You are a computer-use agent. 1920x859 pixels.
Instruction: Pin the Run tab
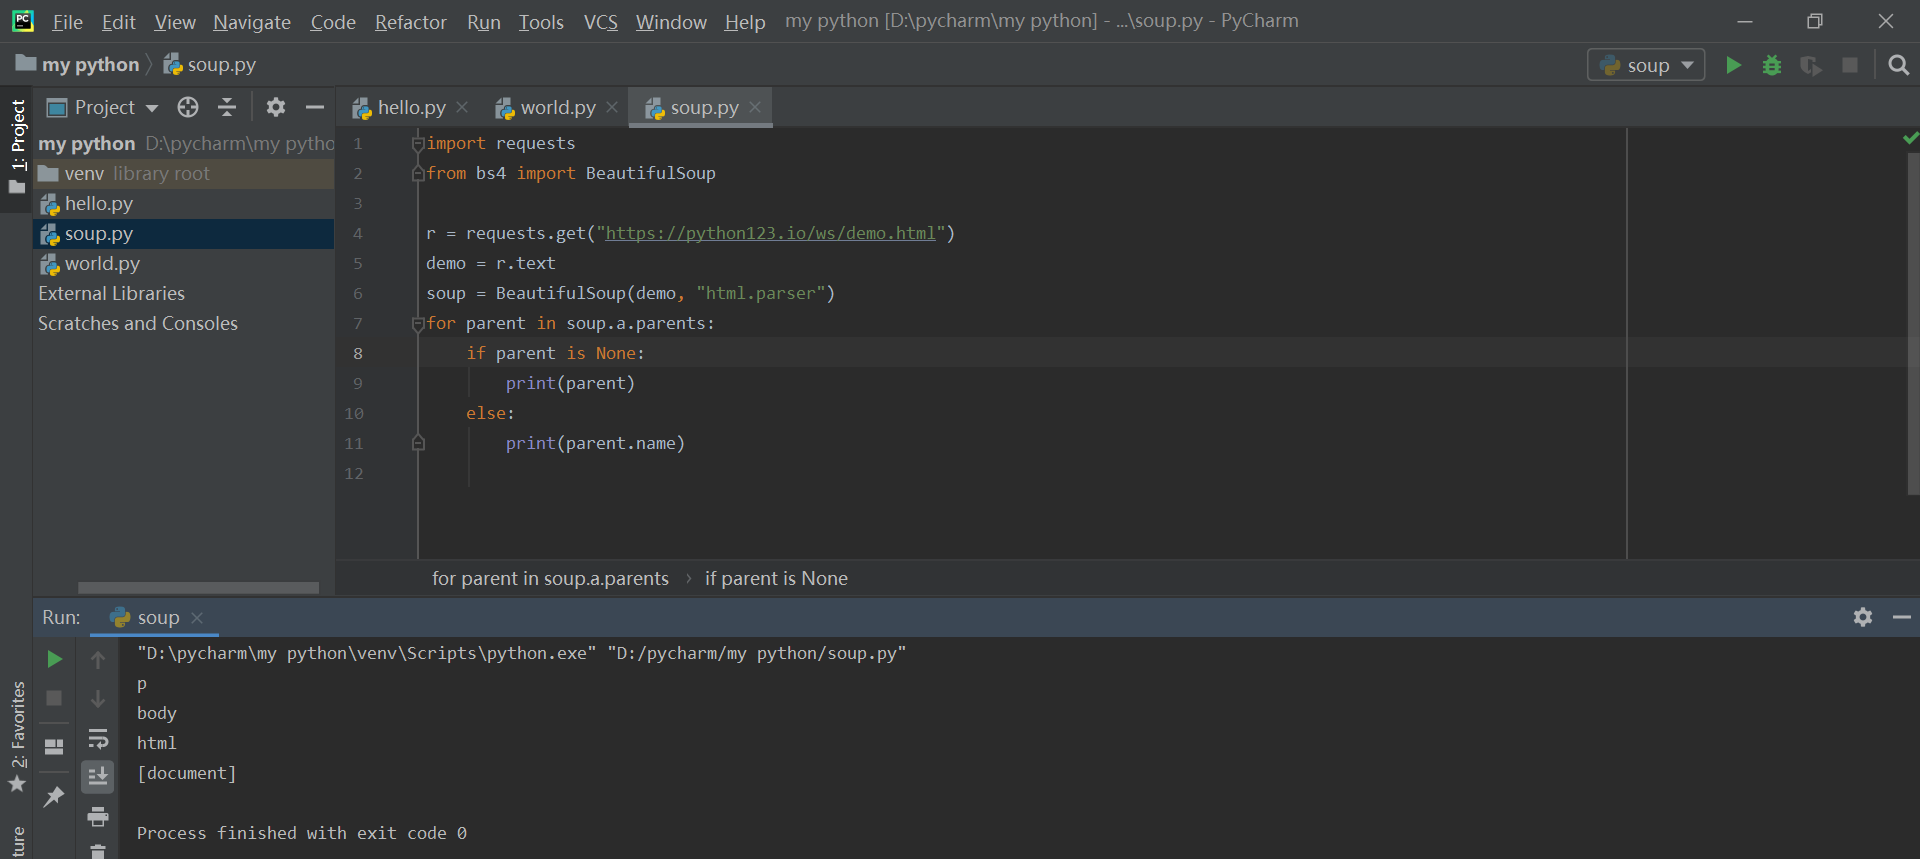(x=54, y=796)
